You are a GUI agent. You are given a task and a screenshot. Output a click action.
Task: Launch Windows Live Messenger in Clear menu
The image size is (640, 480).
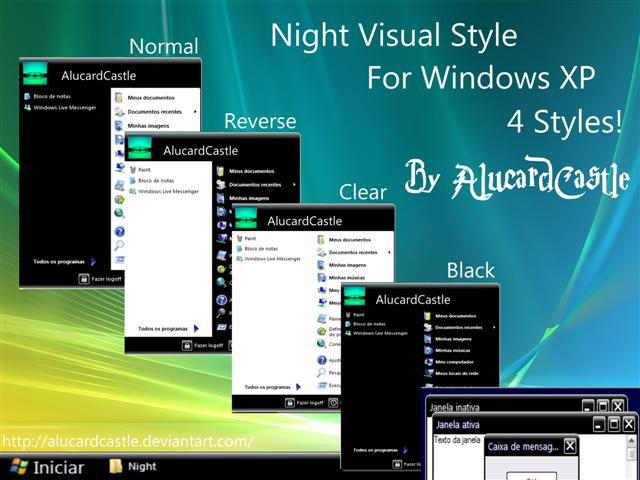[269, 259]
